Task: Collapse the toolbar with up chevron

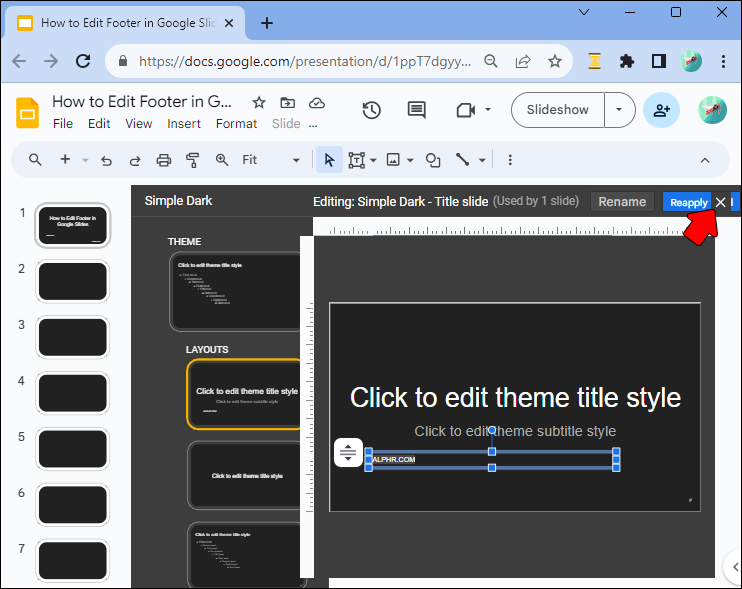Action: [705, 160]
